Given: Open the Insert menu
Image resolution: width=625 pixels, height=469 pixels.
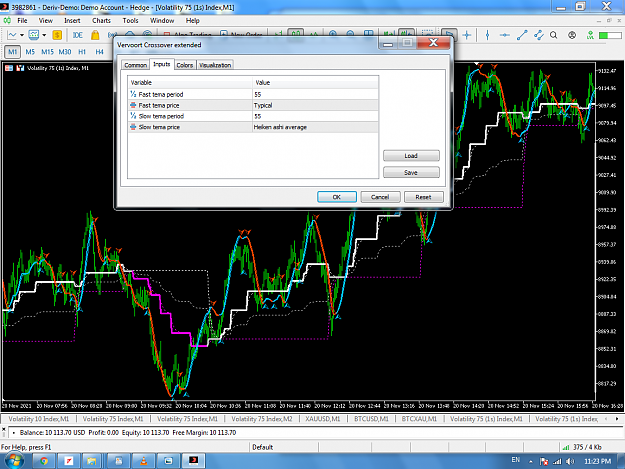Looking at the screenshot, I should tap(72, 21).
